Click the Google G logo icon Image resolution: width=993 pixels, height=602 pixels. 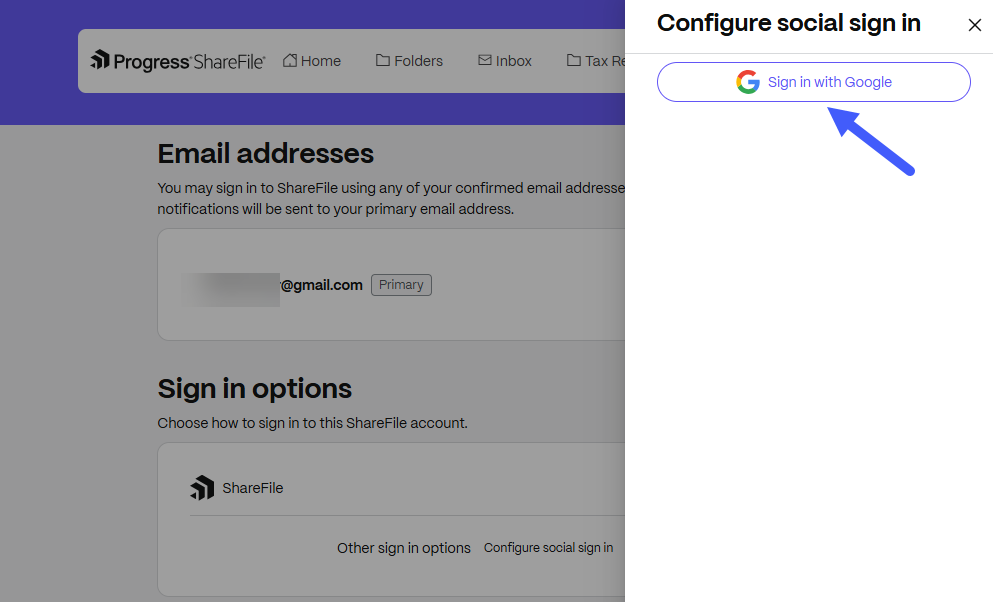click(x=748, y=82)
